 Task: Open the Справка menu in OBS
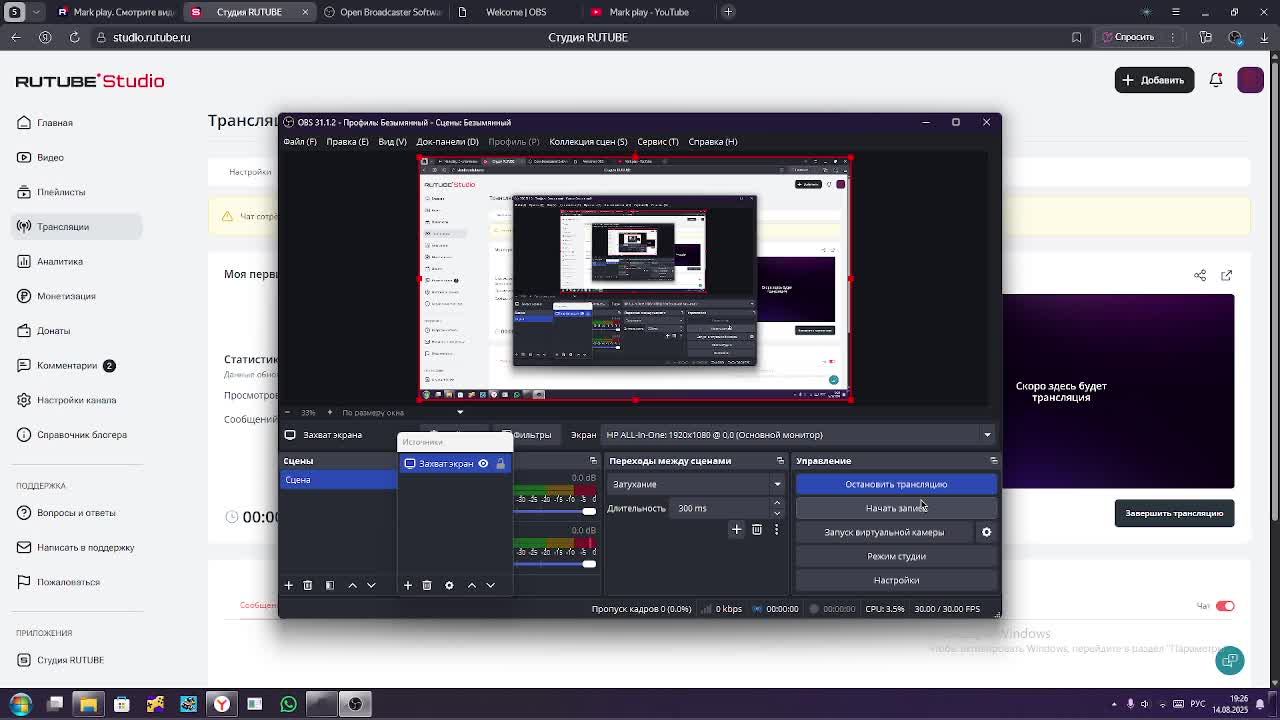click(x=713, y=142)
